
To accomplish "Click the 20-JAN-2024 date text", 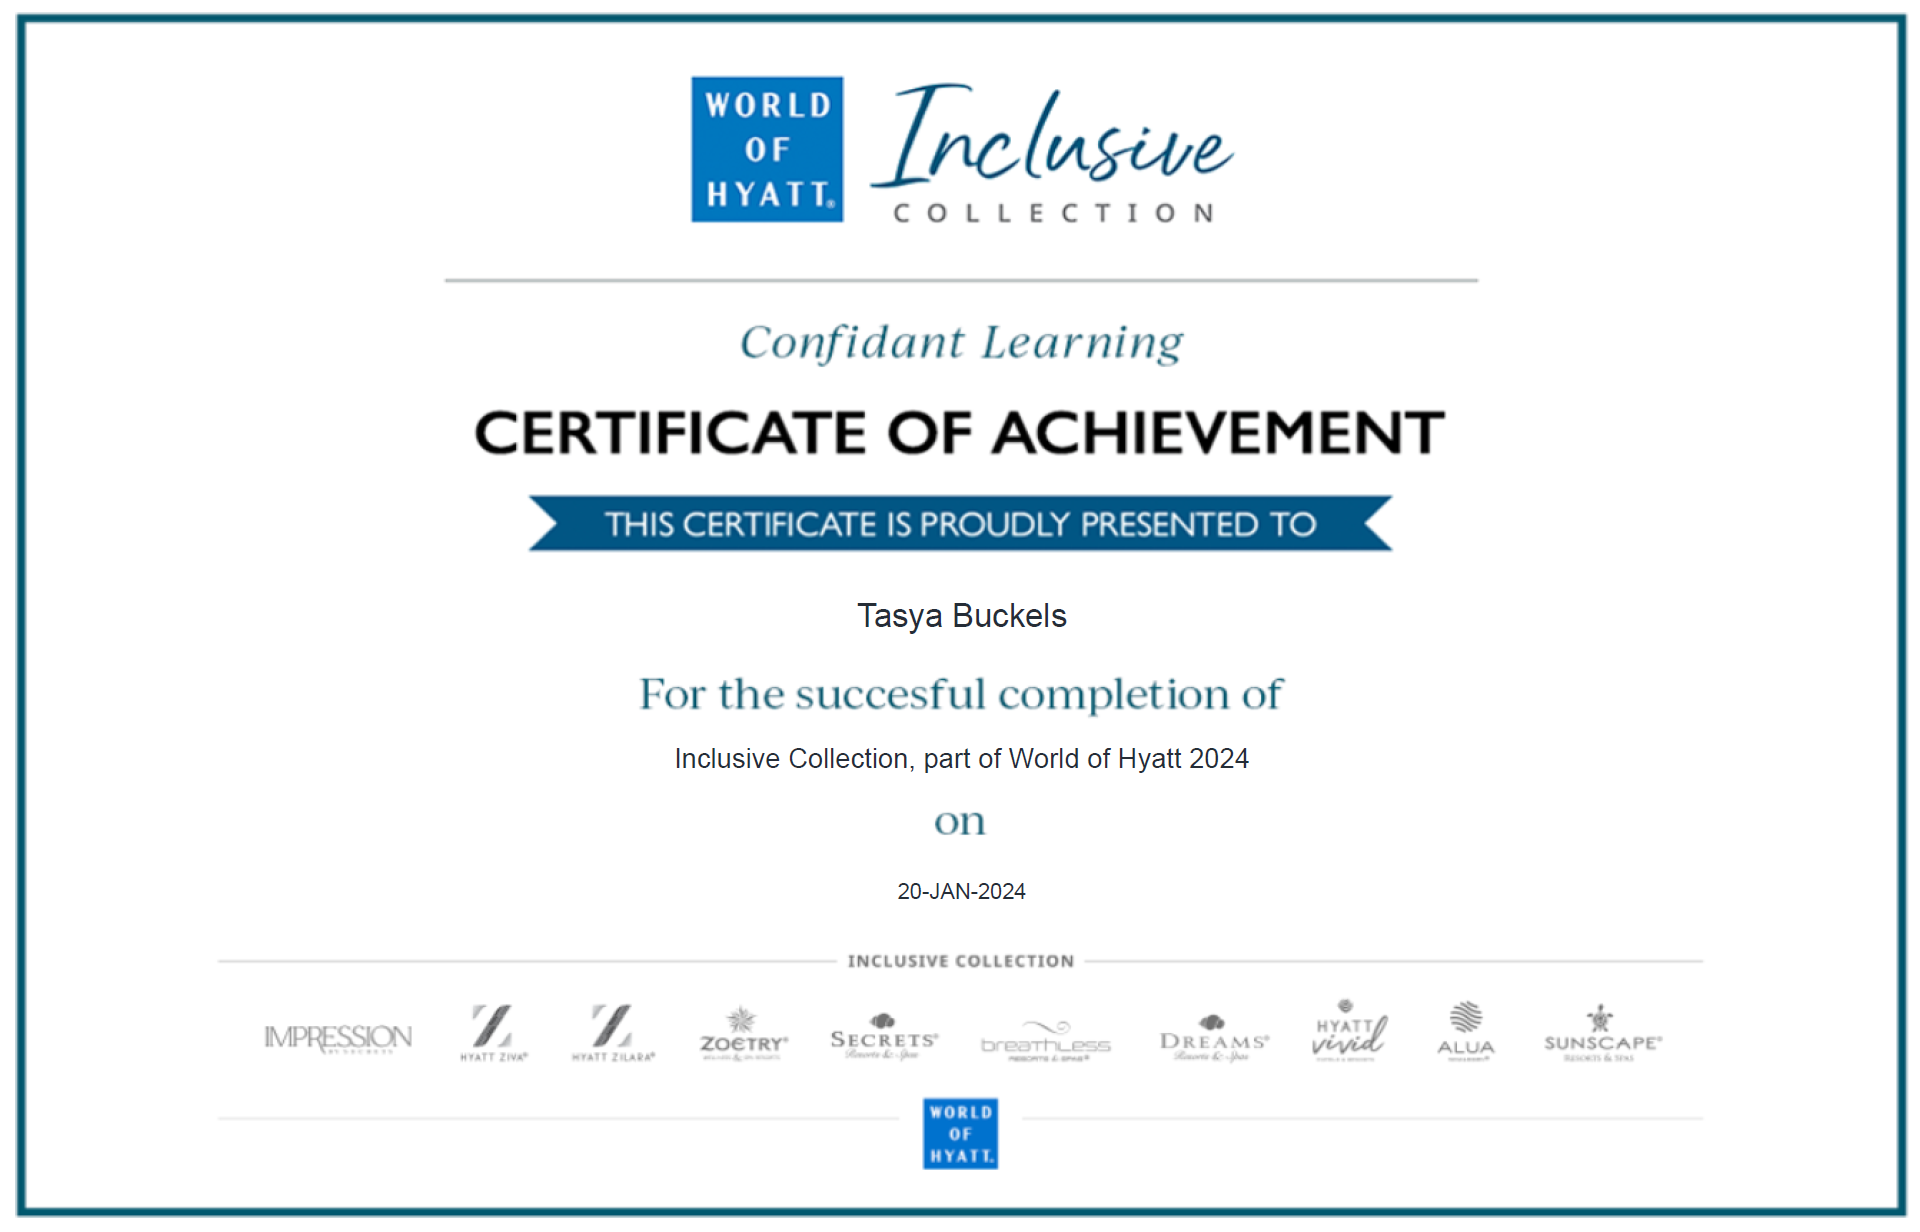I will 961,890.
